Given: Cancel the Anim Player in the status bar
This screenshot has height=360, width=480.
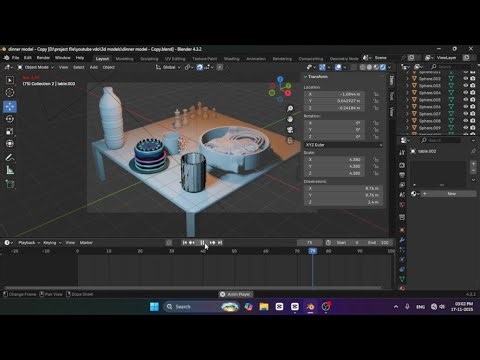Looking at the screenshot, I should [222, 294].
